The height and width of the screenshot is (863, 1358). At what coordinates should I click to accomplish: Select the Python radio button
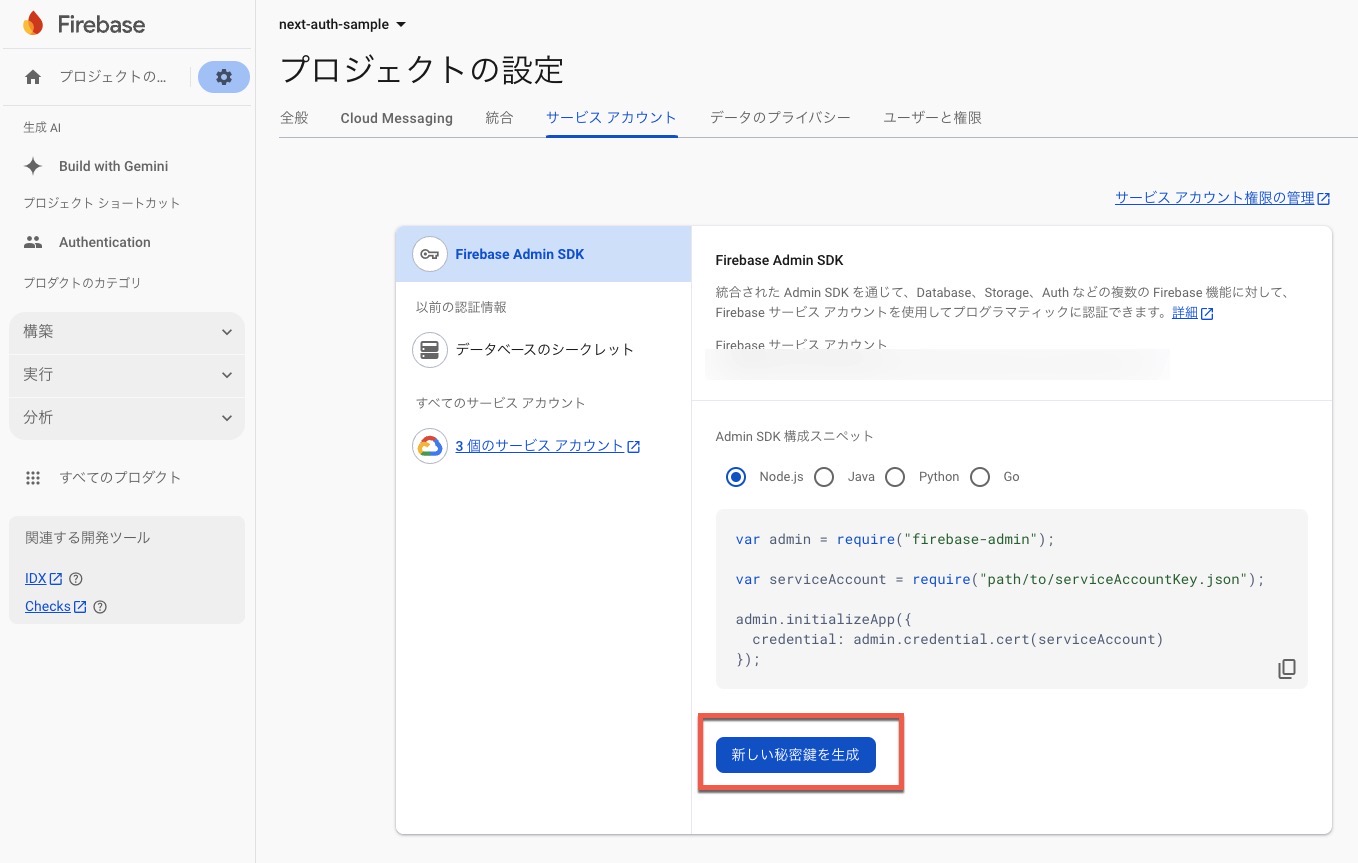point(895,477)
